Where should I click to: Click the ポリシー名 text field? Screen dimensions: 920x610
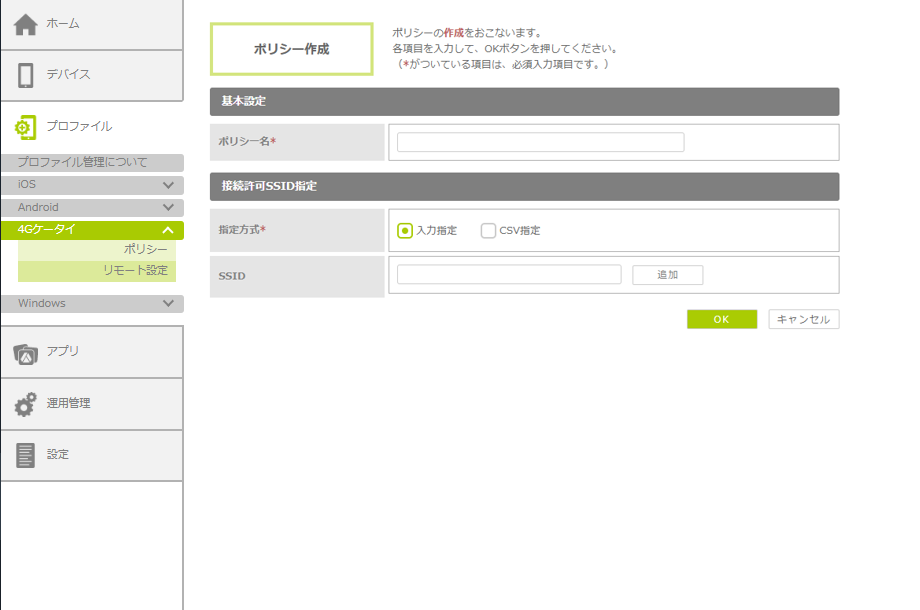point(540,142)
